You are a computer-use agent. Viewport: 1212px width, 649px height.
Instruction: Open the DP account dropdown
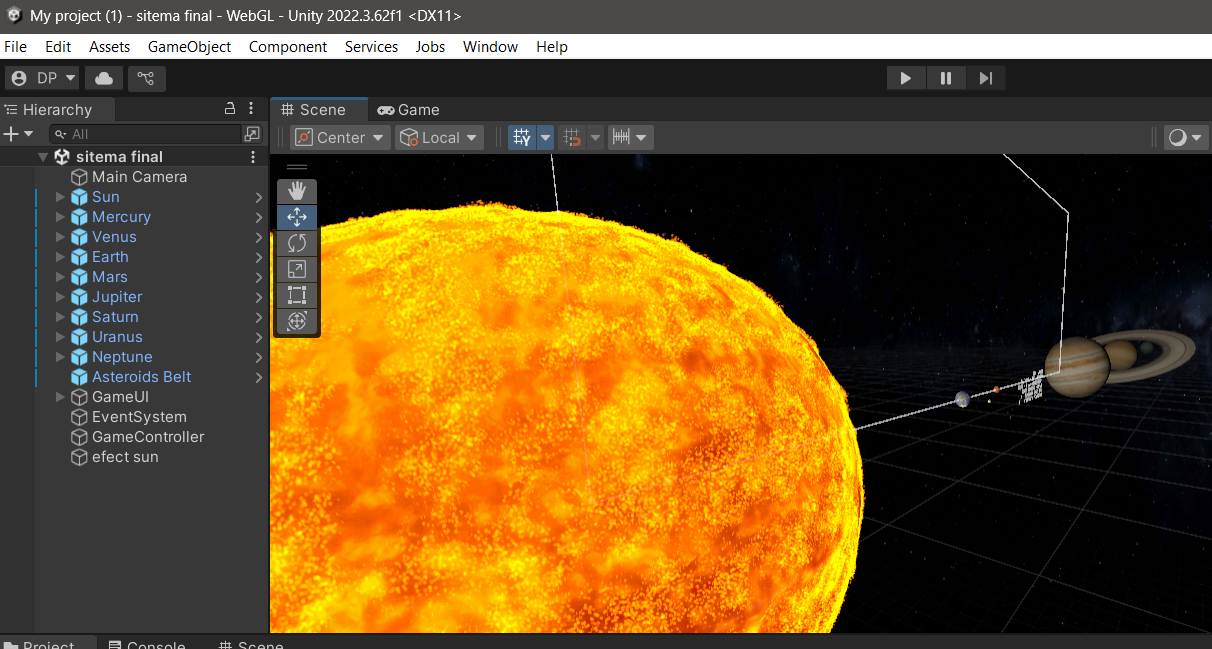pos(42,78)
